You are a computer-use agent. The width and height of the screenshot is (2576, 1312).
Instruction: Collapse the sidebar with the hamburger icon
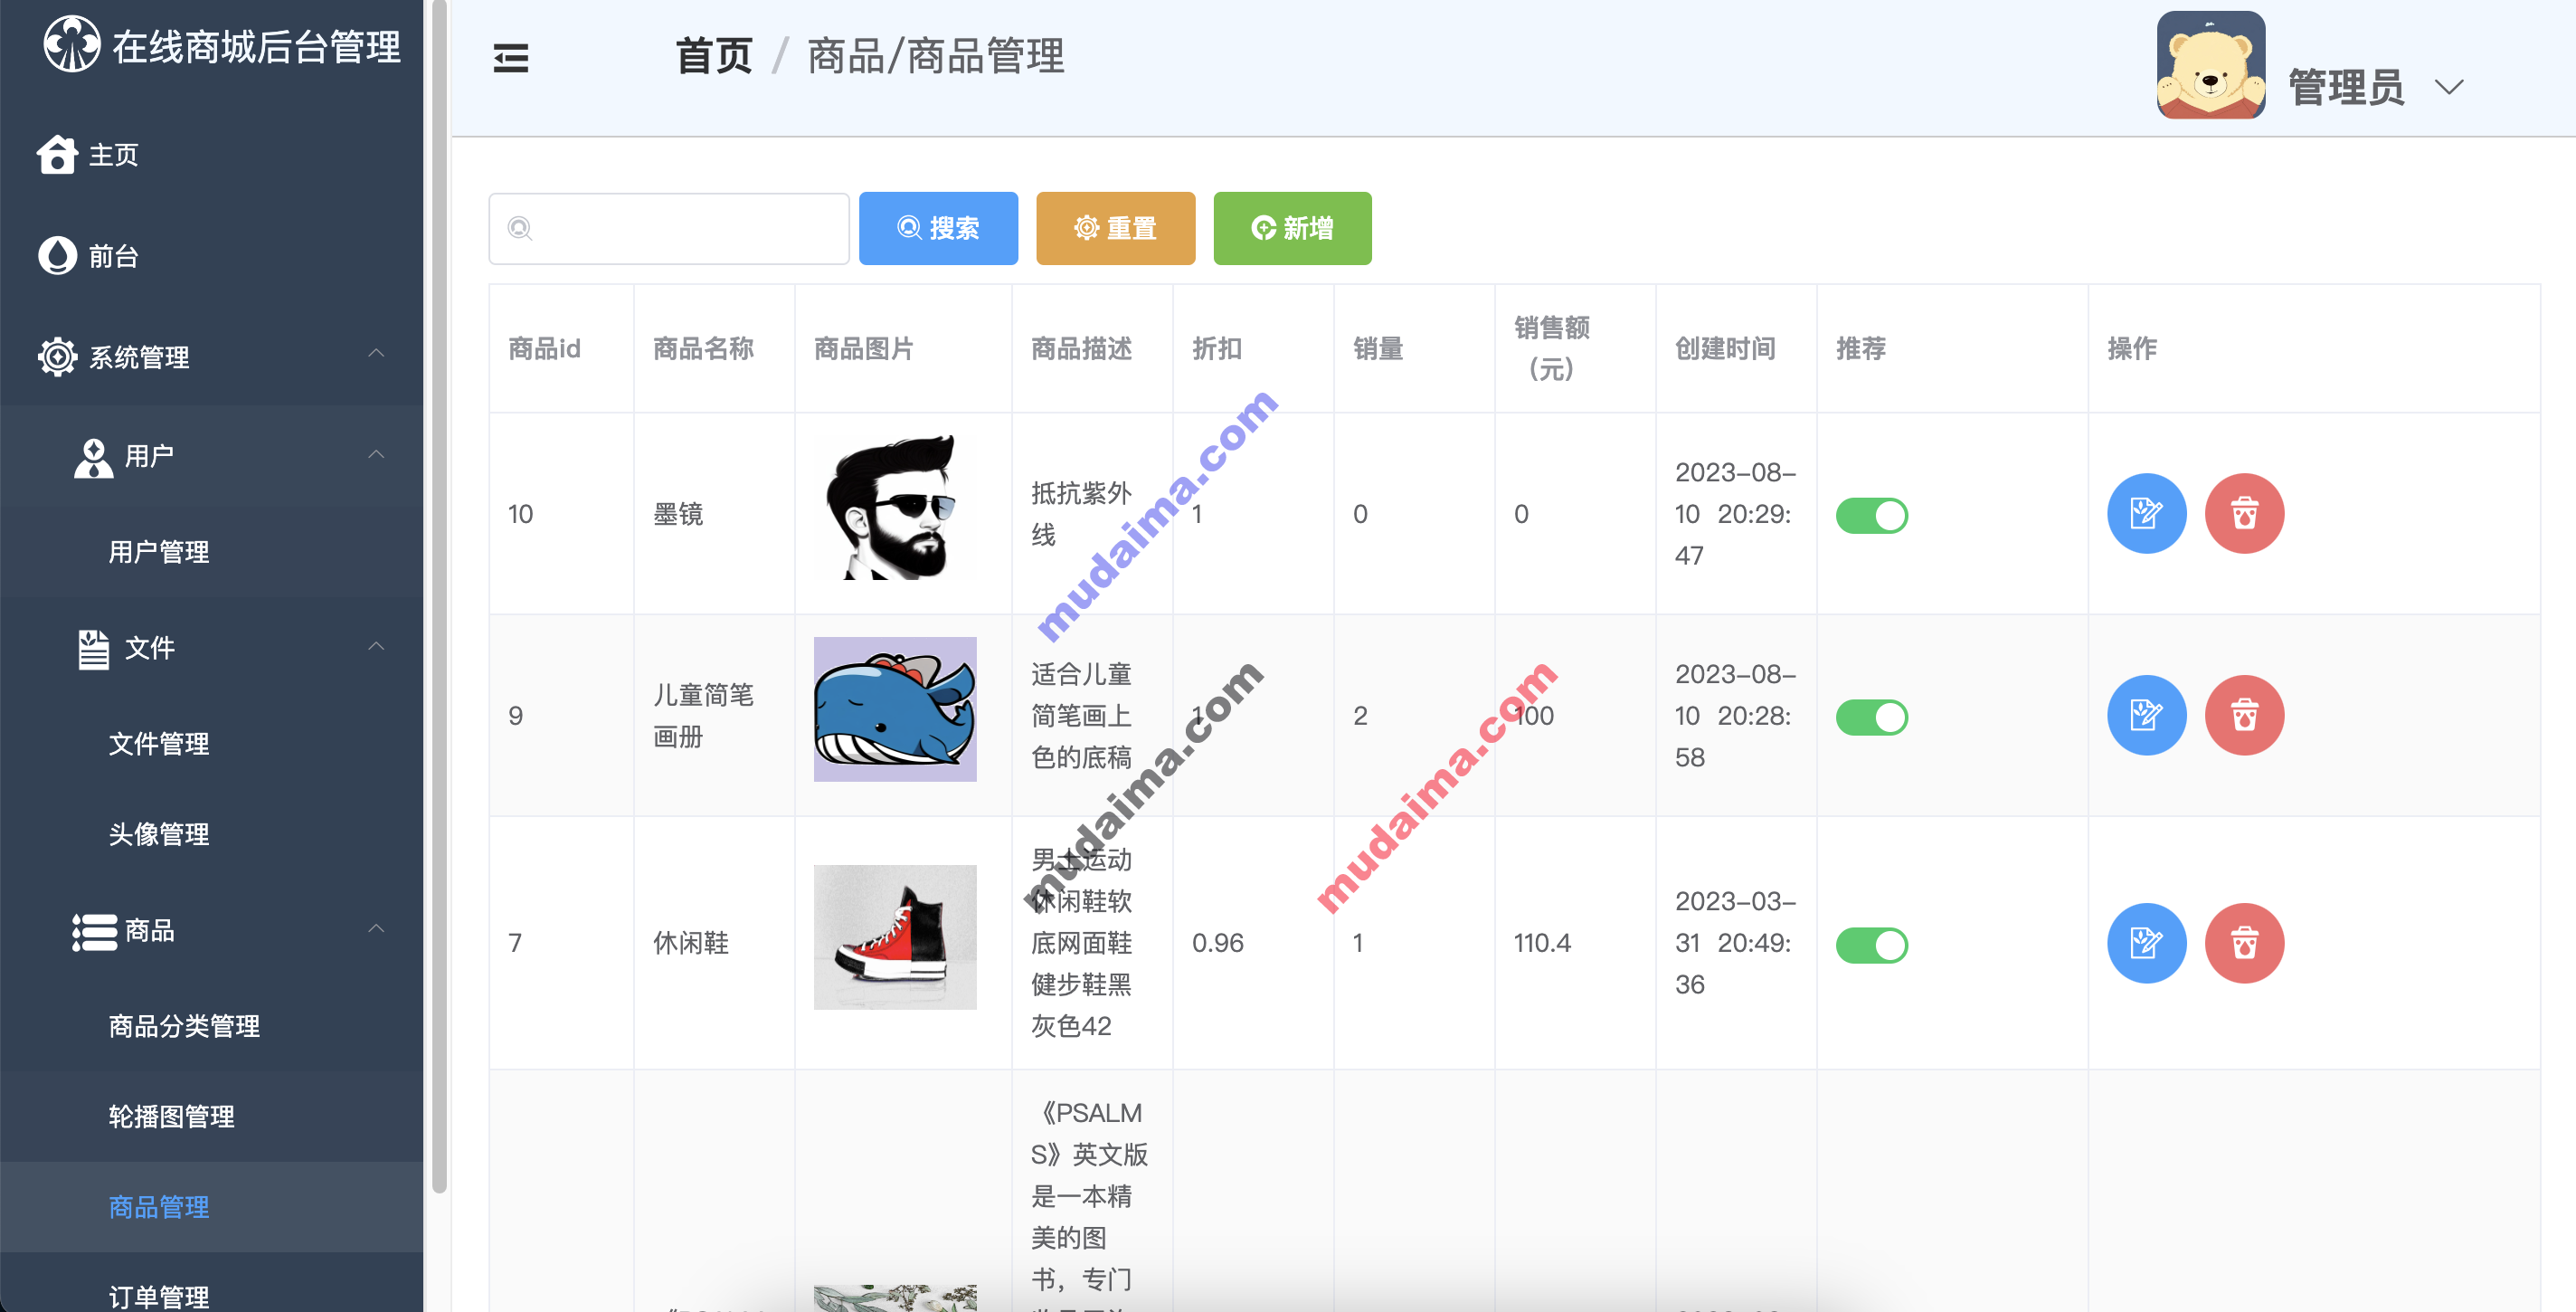tap(510, 58)
